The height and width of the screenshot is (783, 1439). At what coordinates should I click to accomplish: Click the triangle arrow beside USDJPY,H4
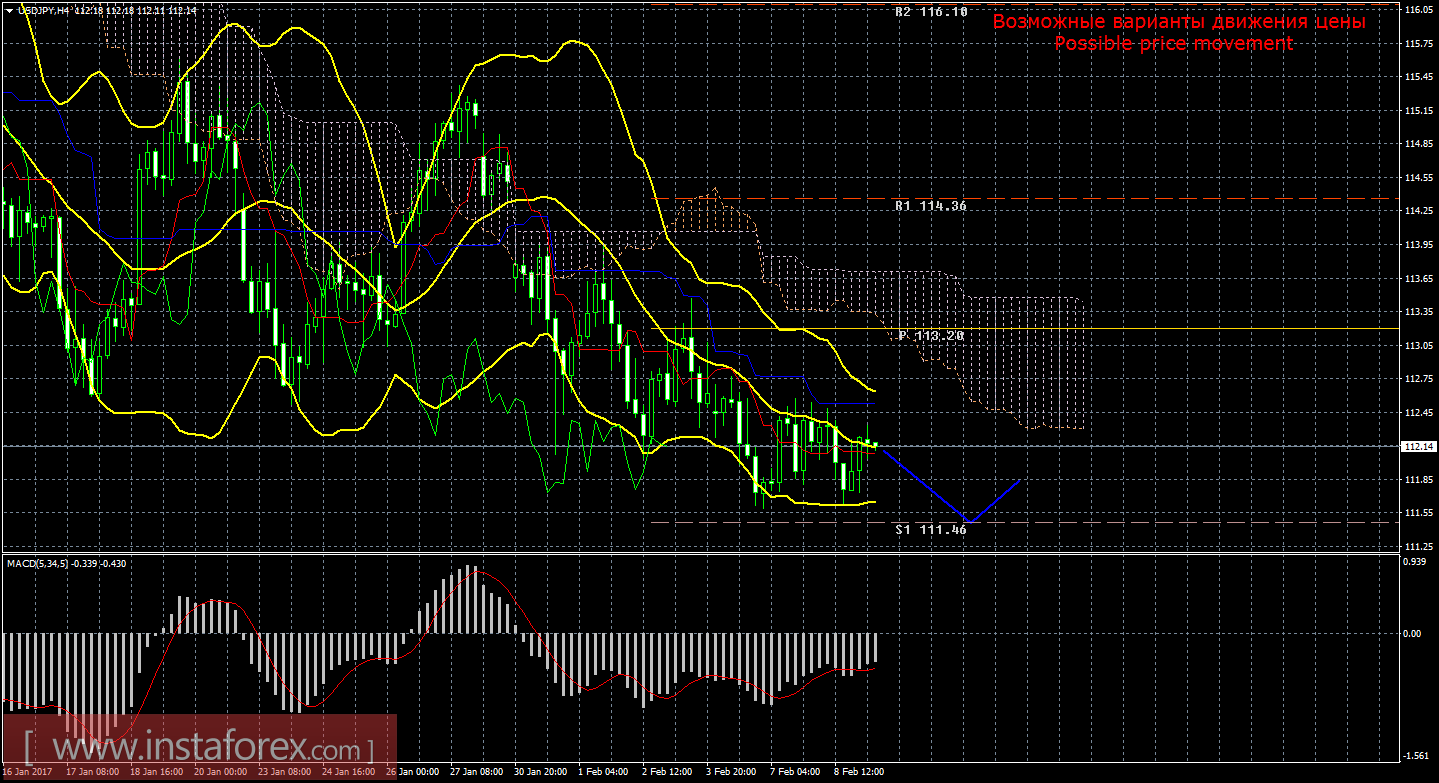tap(9, 10)
